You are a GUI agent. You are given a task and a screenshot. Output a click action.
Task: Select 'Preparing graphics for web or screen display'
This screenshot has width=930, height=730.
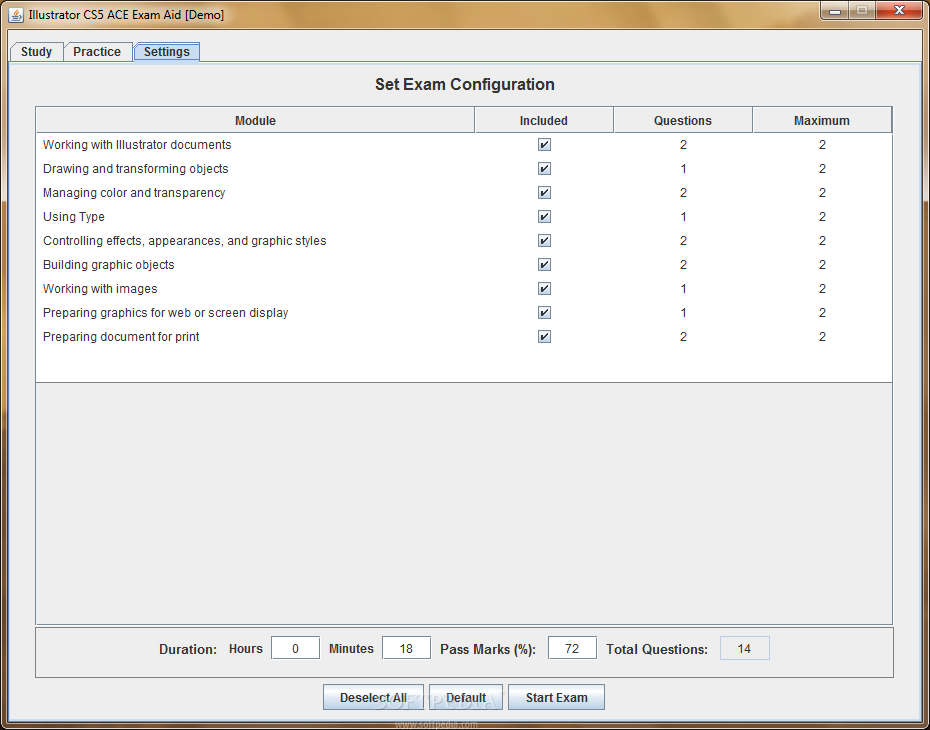click(x=165, y=313)
